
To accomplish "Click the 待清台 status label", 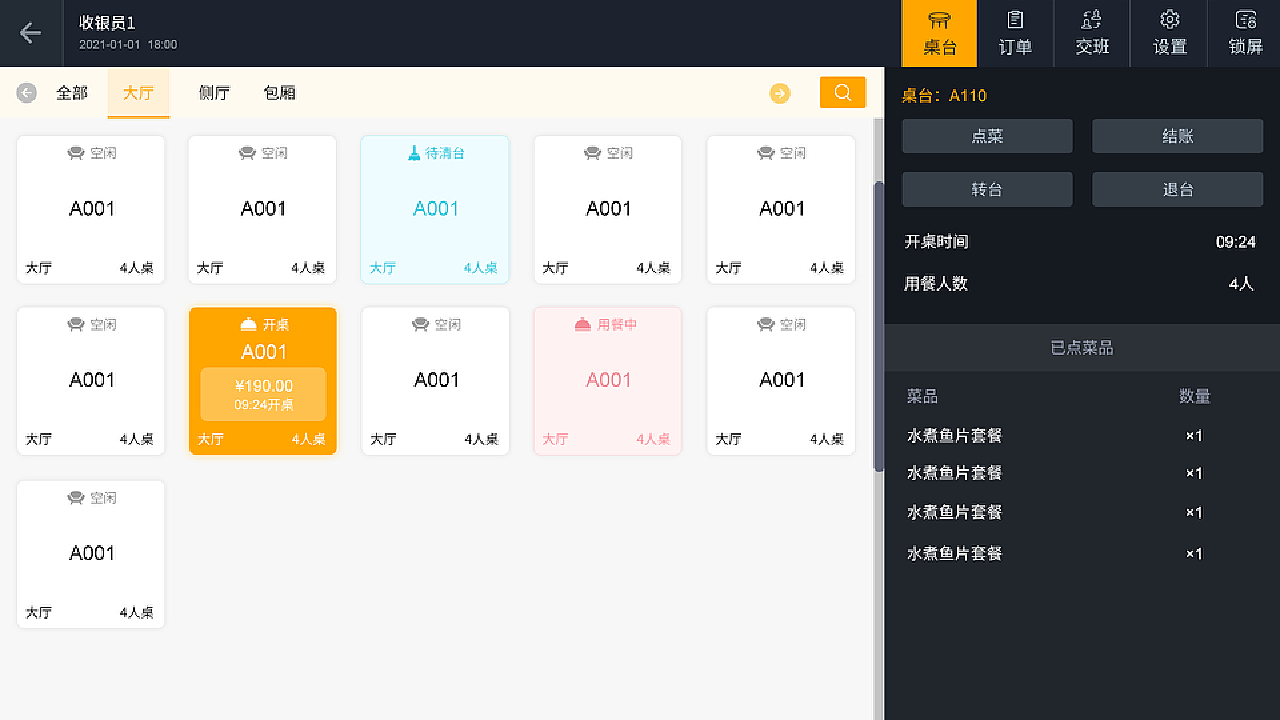I will point(445,153).
